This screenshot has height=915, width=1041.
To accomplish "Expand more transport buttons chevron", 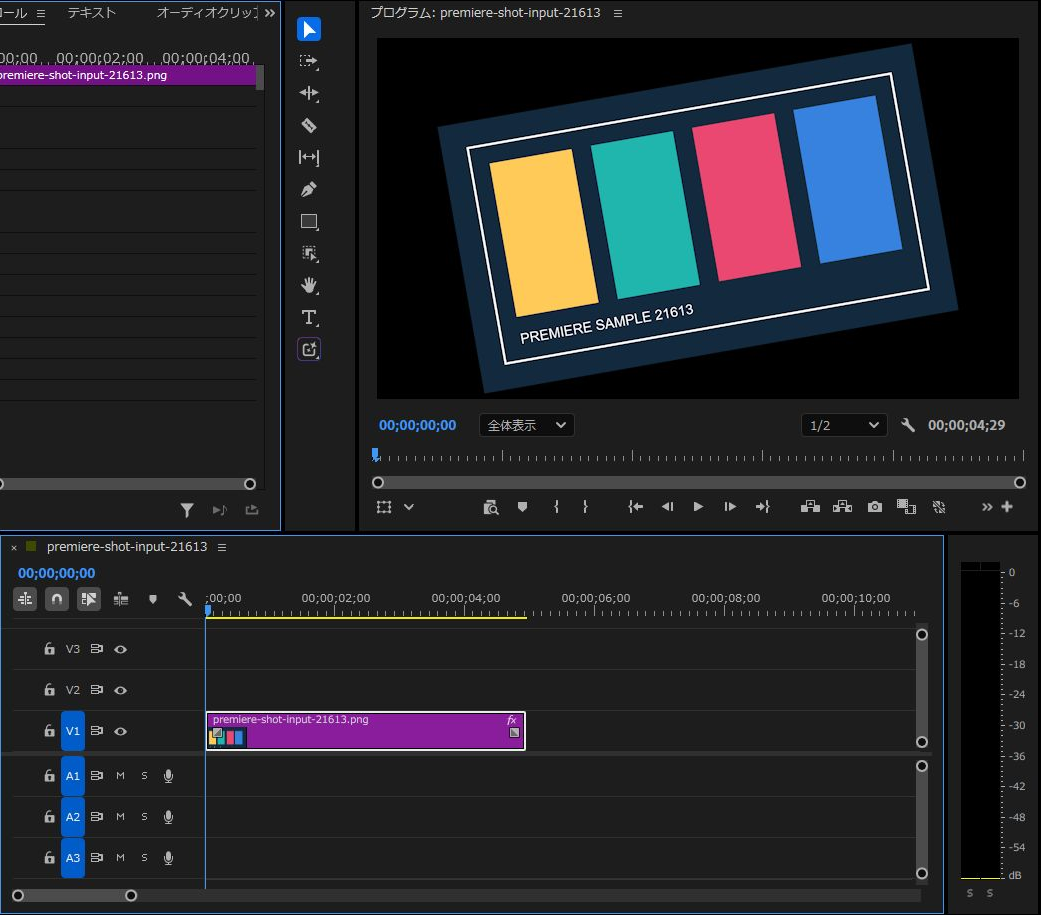I will click(x=987, y=507).
